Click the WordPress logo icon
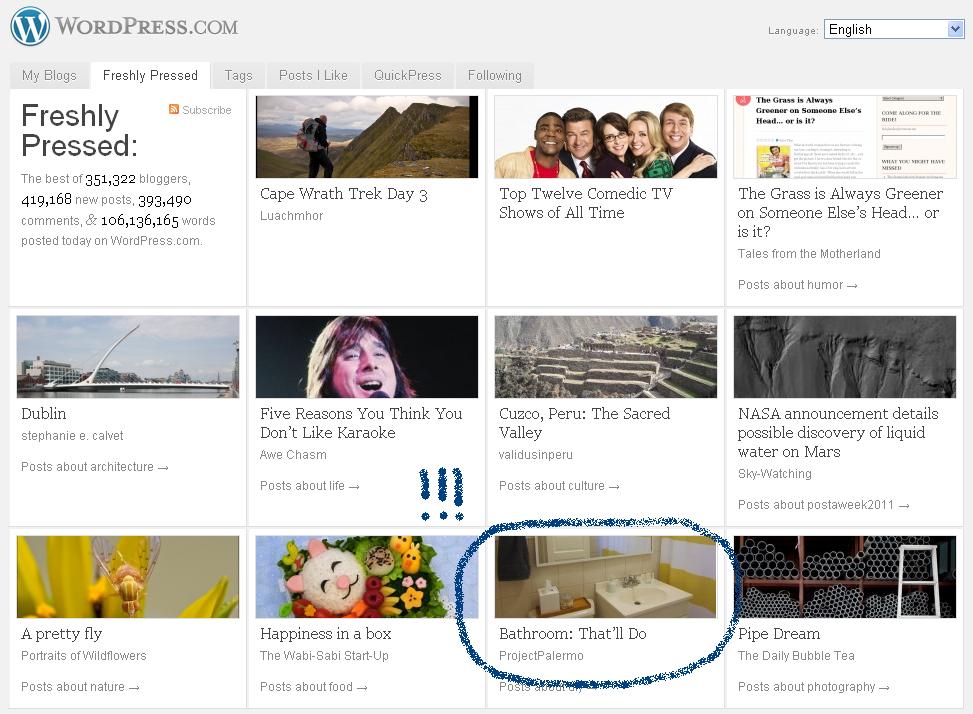Screen dimensions: 973x714 pos(30,26)
